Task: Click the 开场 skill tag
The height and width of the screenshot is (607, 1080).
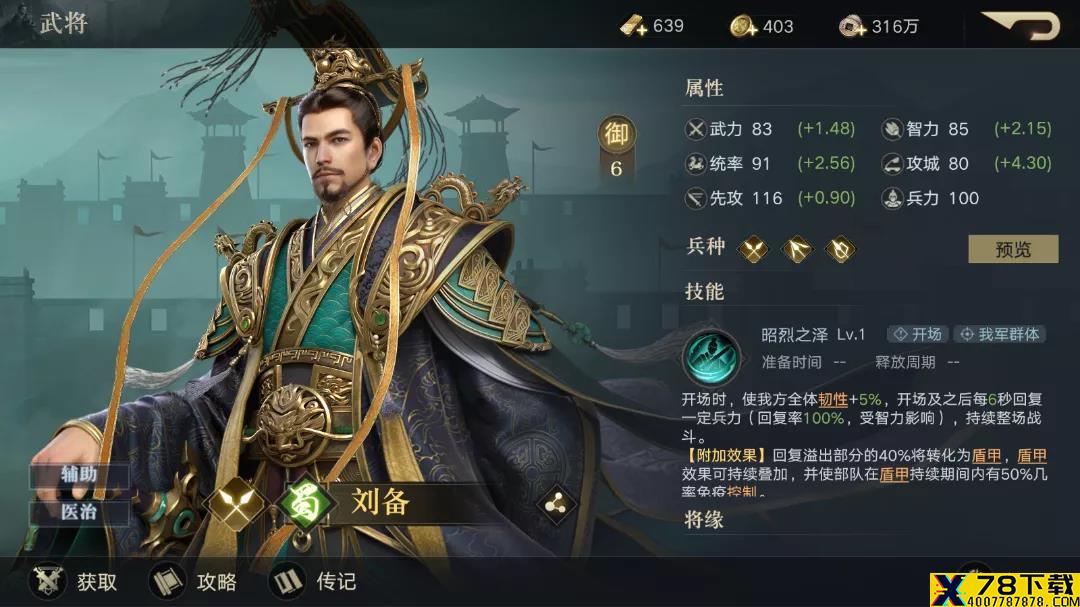Action: pyautogui.click(x=917, y=334)
